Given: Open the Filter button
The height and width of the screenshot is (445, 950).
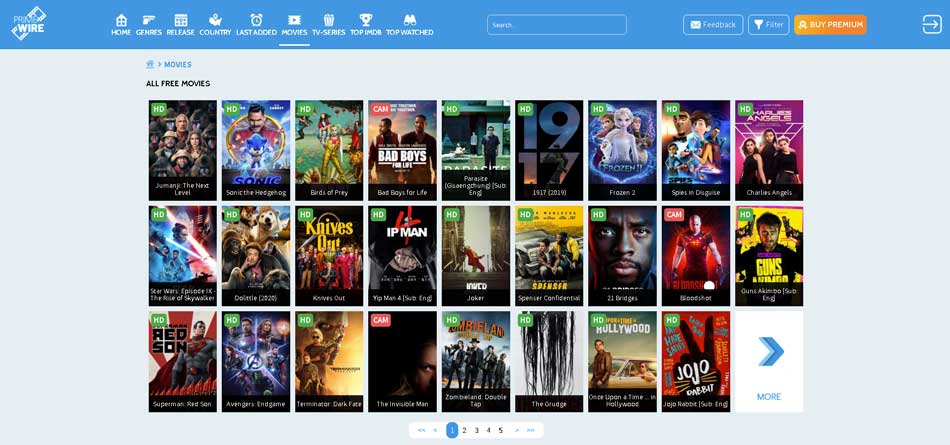Looking at the screenshot, I should tap(769, 25).
